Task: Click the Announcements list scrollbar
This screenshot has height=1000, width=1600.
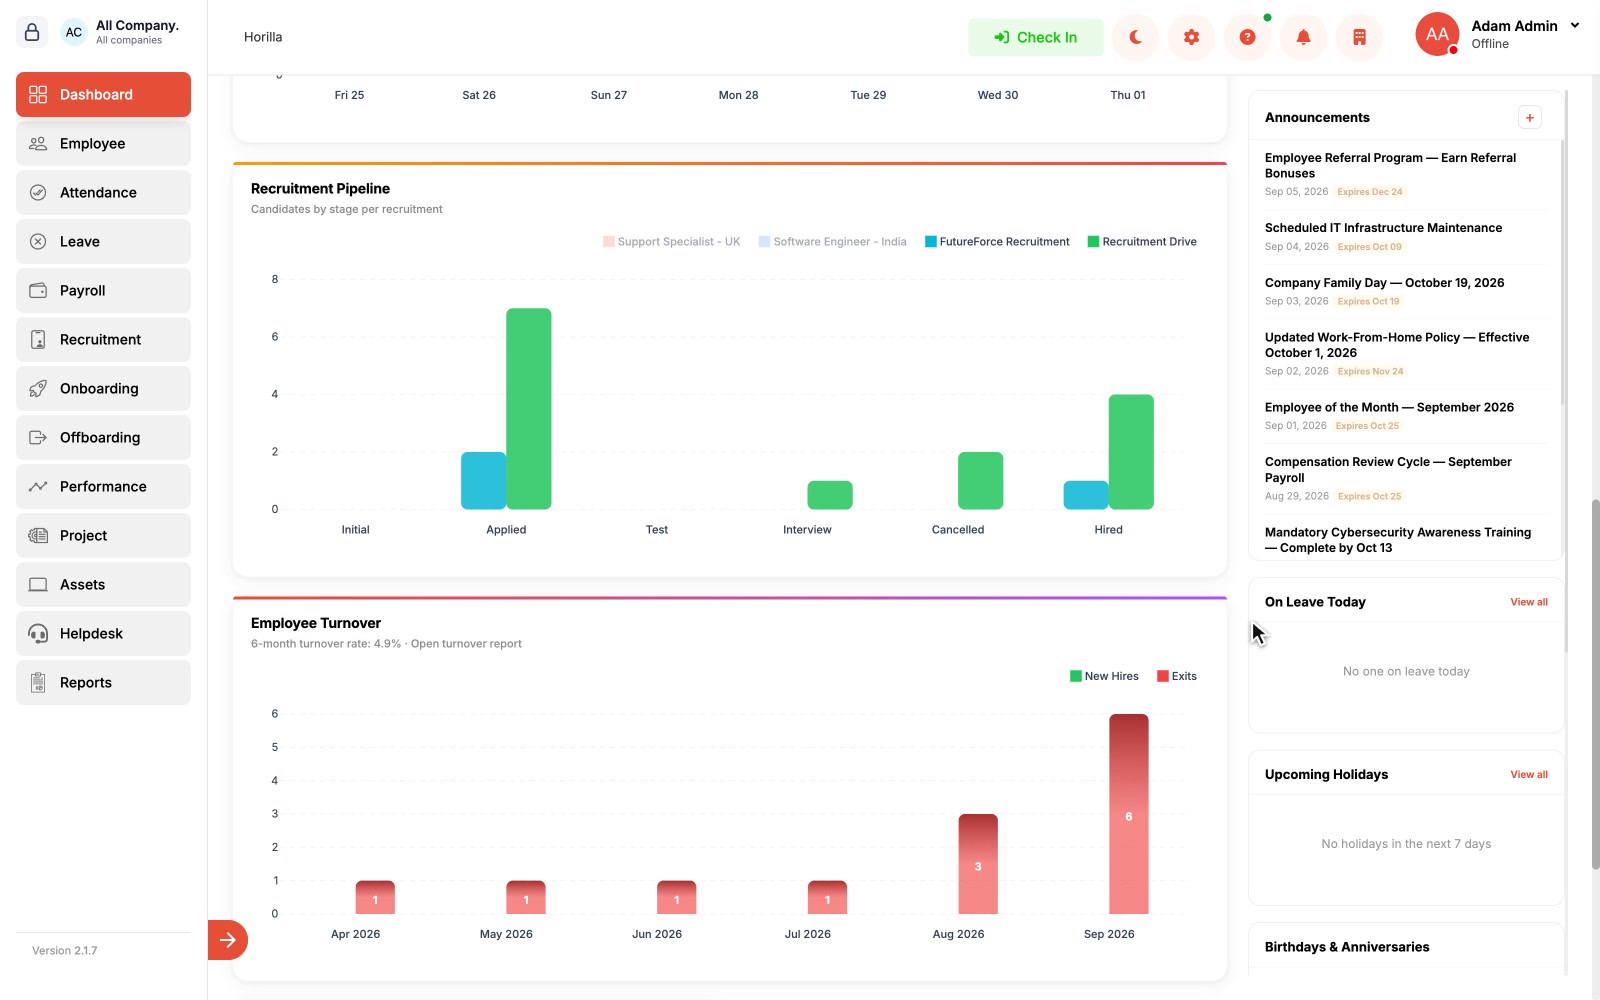Action: [x=1563, y=270]
